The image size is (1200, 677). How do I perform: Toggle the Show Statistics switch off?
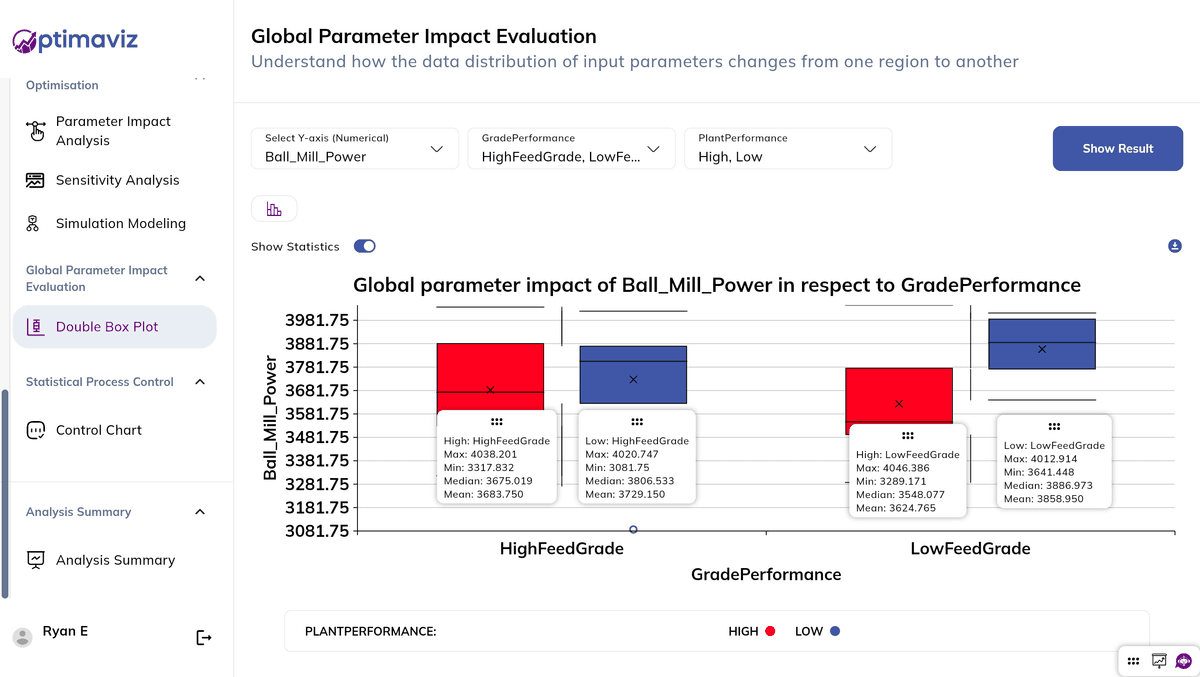pyautogui.click(x=365, y=246)
